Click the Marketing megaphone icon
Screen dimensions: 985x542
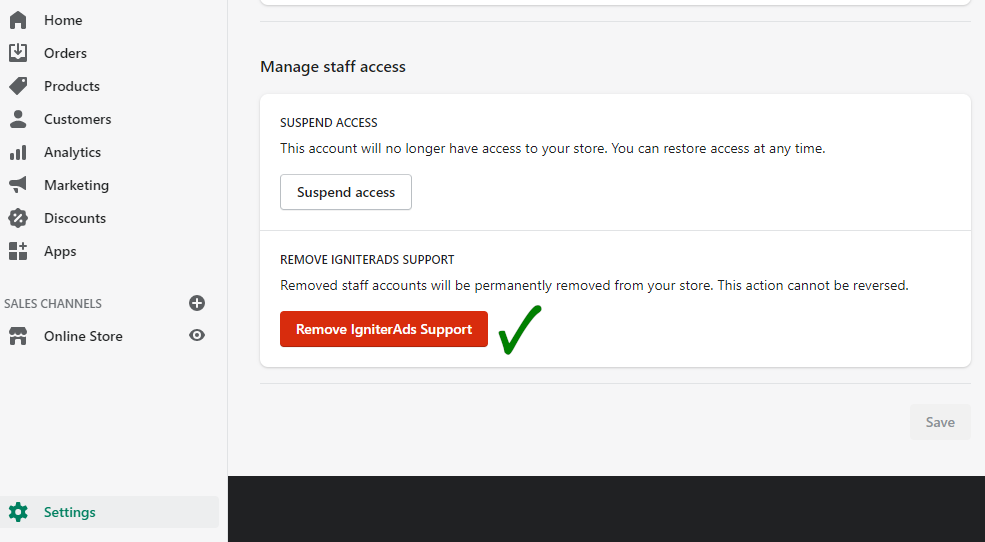(x=18, y=185)
